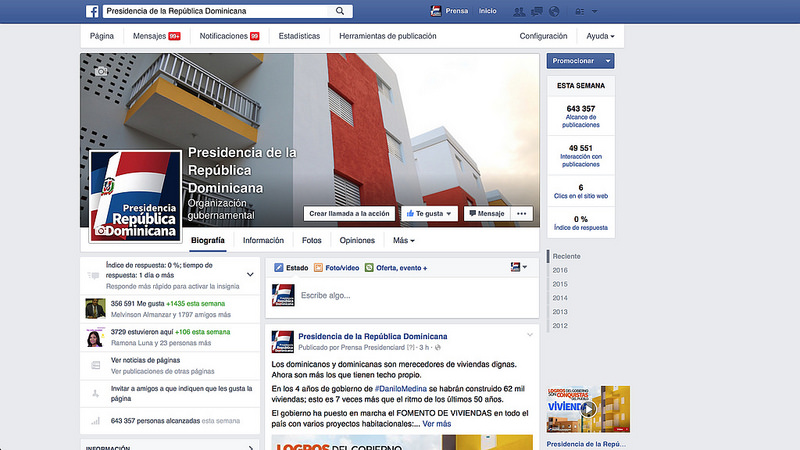Click post title Presidencia de la República Dominicana

[372, 336]
